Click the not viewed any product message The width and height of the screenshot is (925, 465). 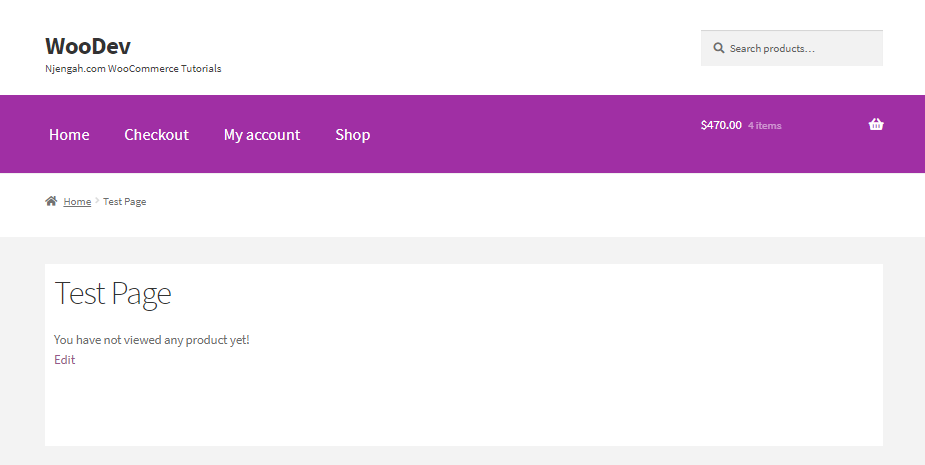coord(152,340)
